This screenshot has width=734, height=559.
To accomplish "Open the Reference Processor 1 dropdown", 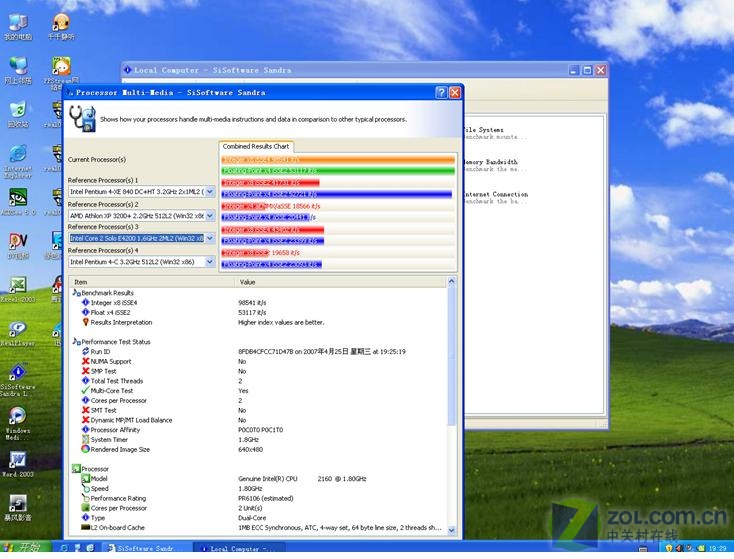I will click(x=210, y=191).
